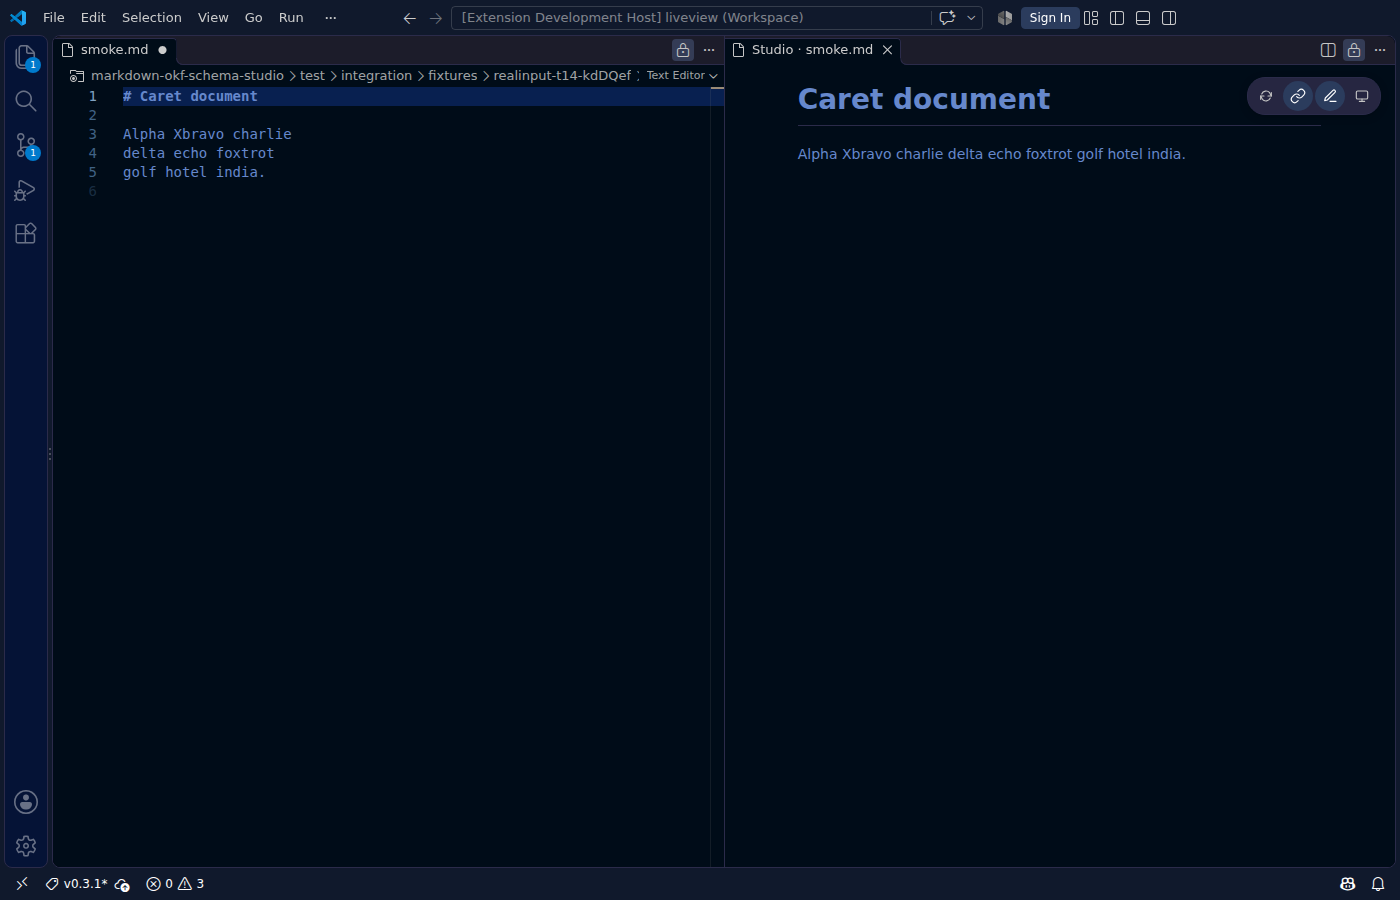Open the Selection menu
The image size is (1400, 900).
152,18
